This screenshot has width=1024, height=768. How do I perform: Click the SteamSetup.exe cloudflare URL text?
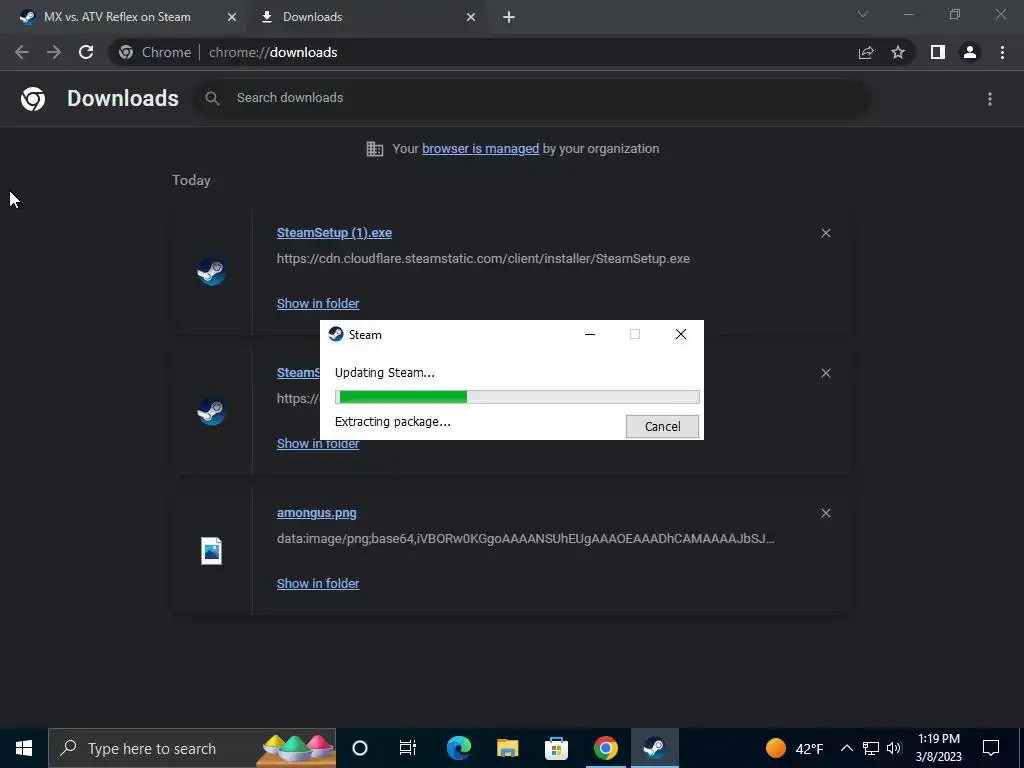(483, 259)
